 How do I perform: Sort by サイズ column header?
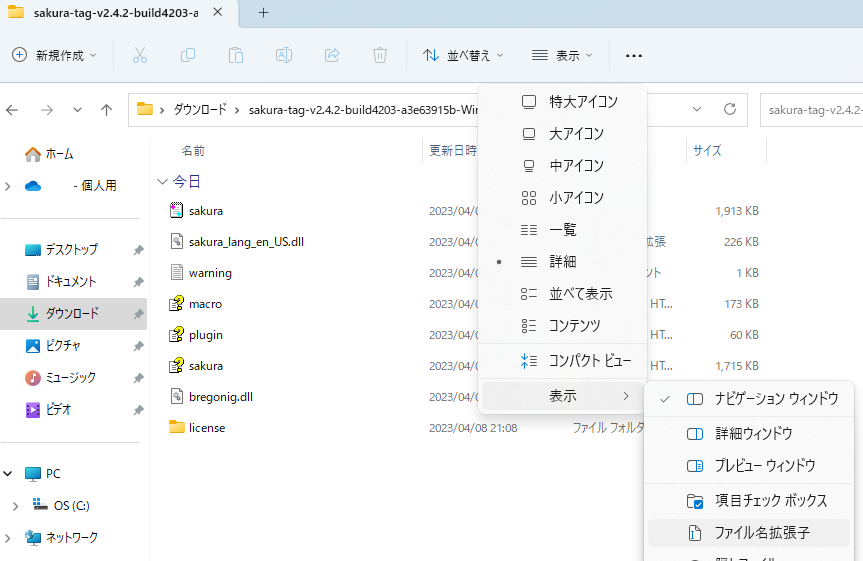click(707, 151)
